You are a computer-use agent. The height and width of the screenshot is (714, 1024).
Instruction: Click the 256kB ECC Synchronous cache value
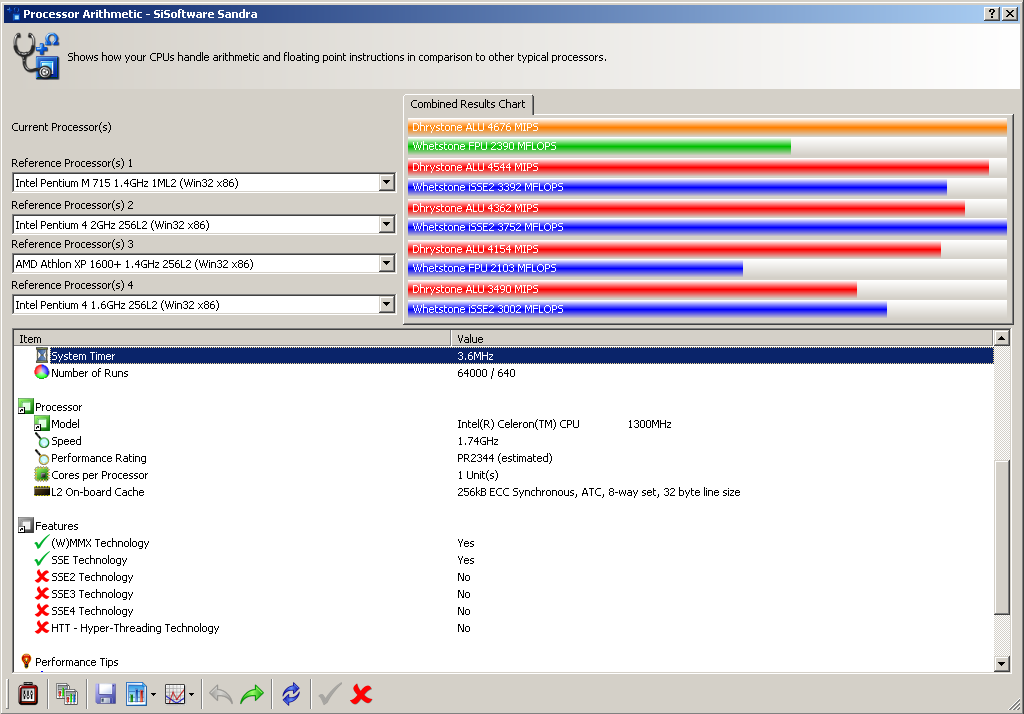click(x=598, y=492)
